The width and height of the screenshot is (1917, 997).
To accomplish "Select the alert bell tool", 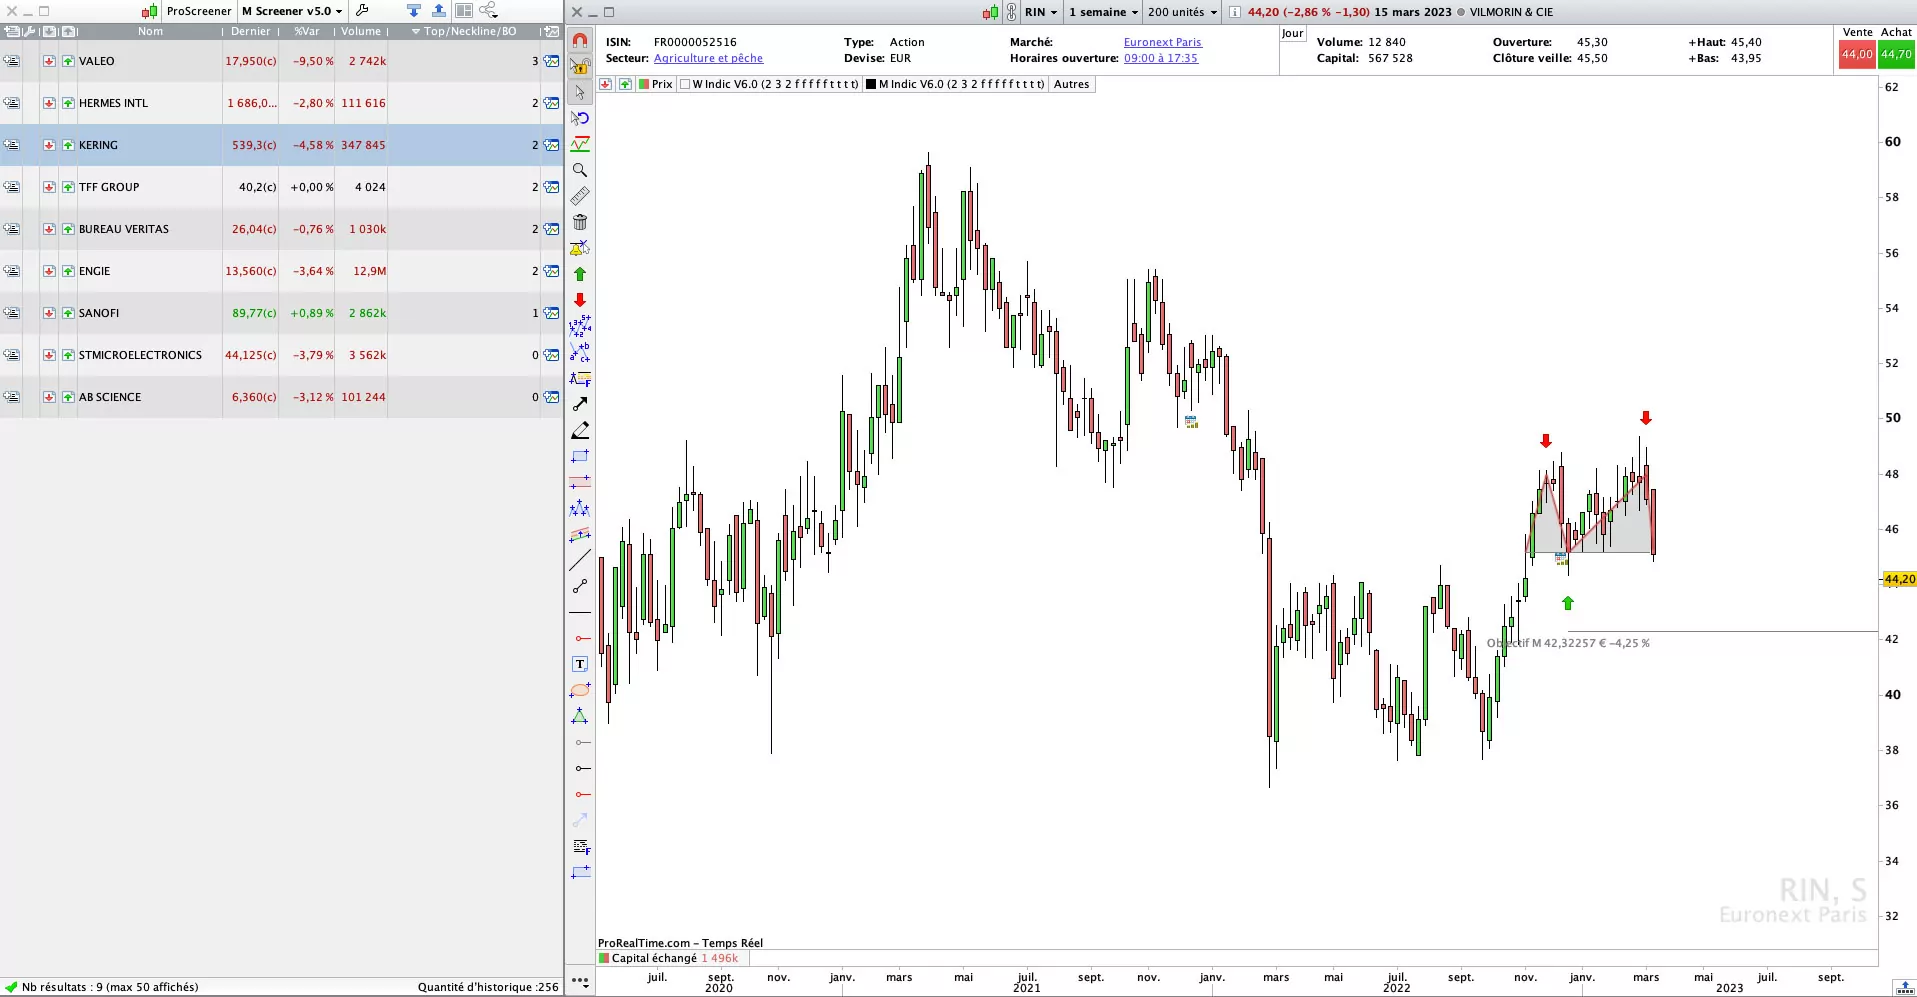I will (x=580, y=248).
